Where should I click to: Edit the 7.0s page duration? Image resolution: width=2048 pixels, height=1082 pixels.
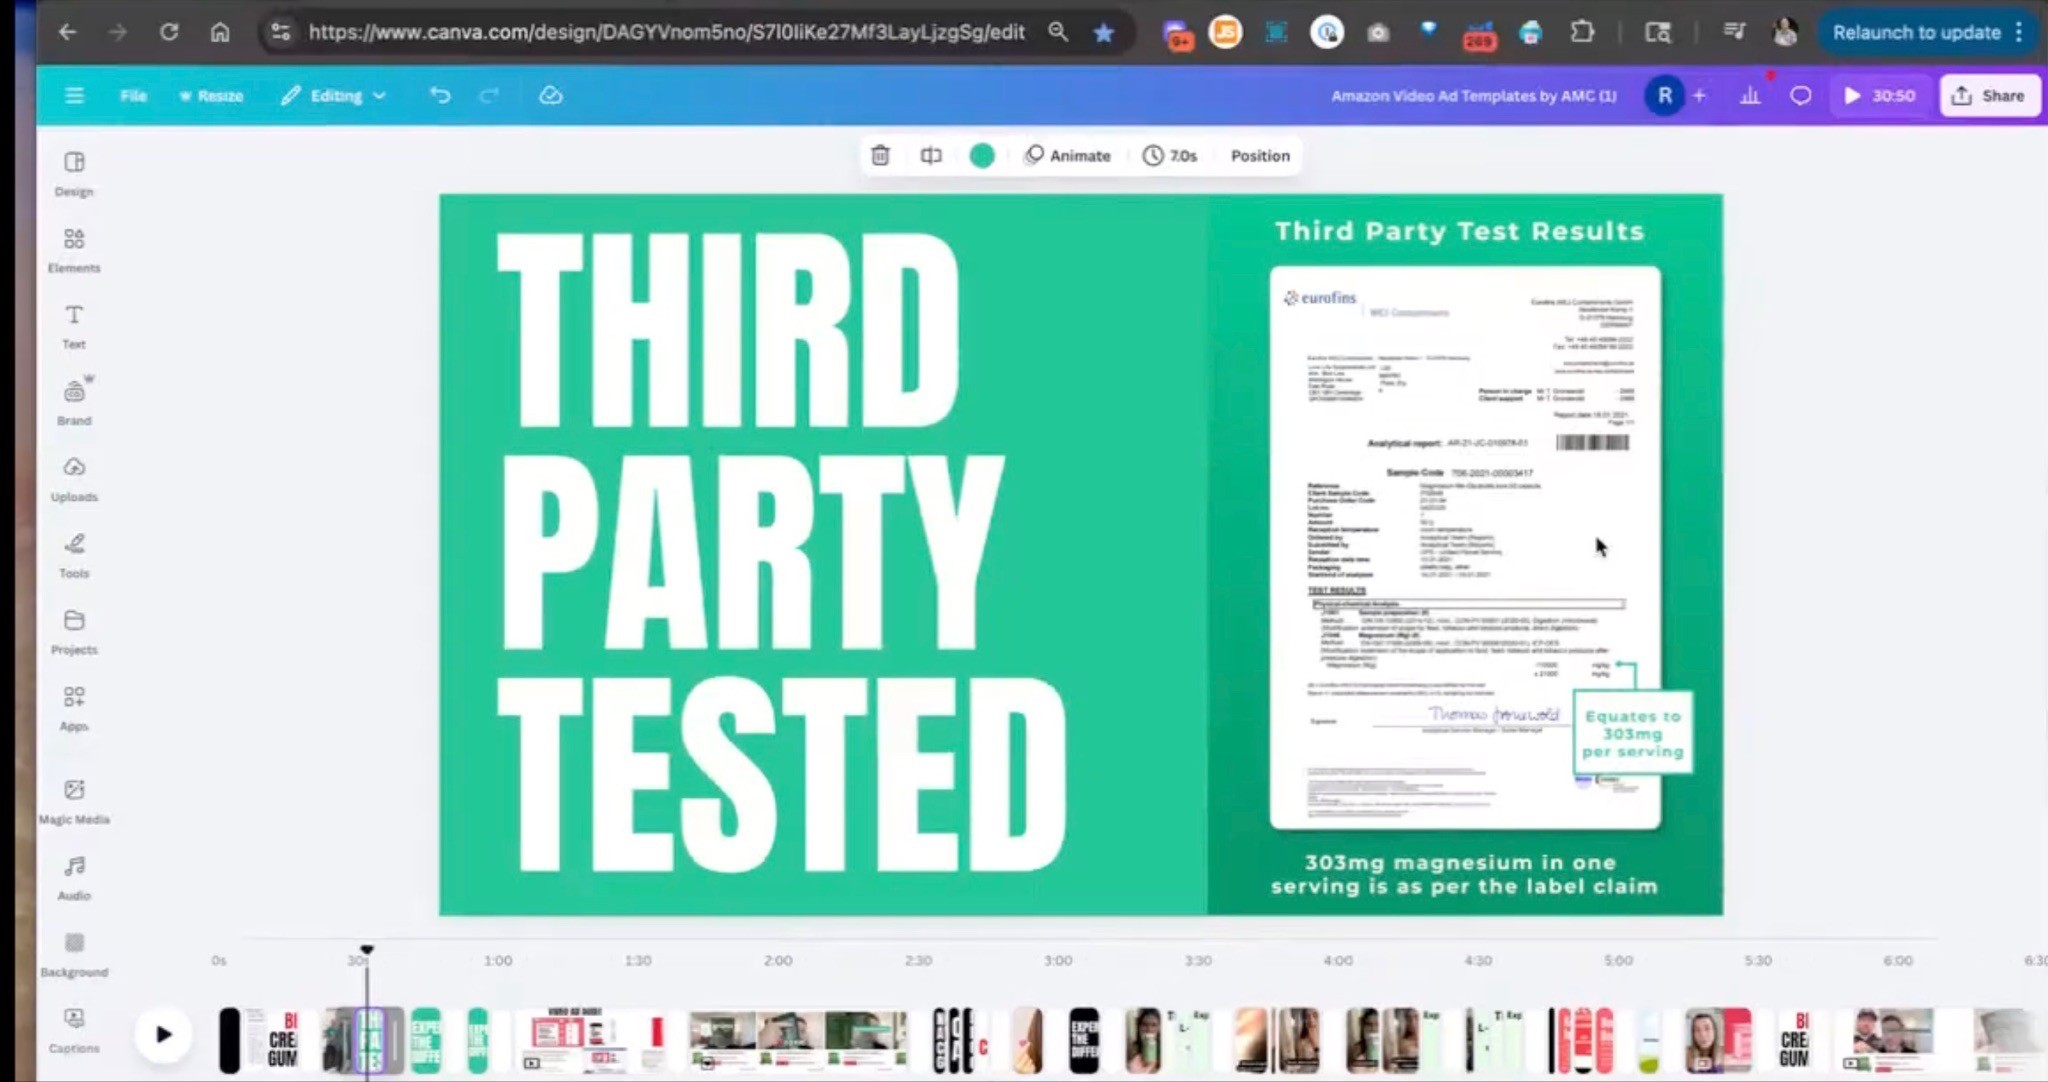[x=1170, y=155]
